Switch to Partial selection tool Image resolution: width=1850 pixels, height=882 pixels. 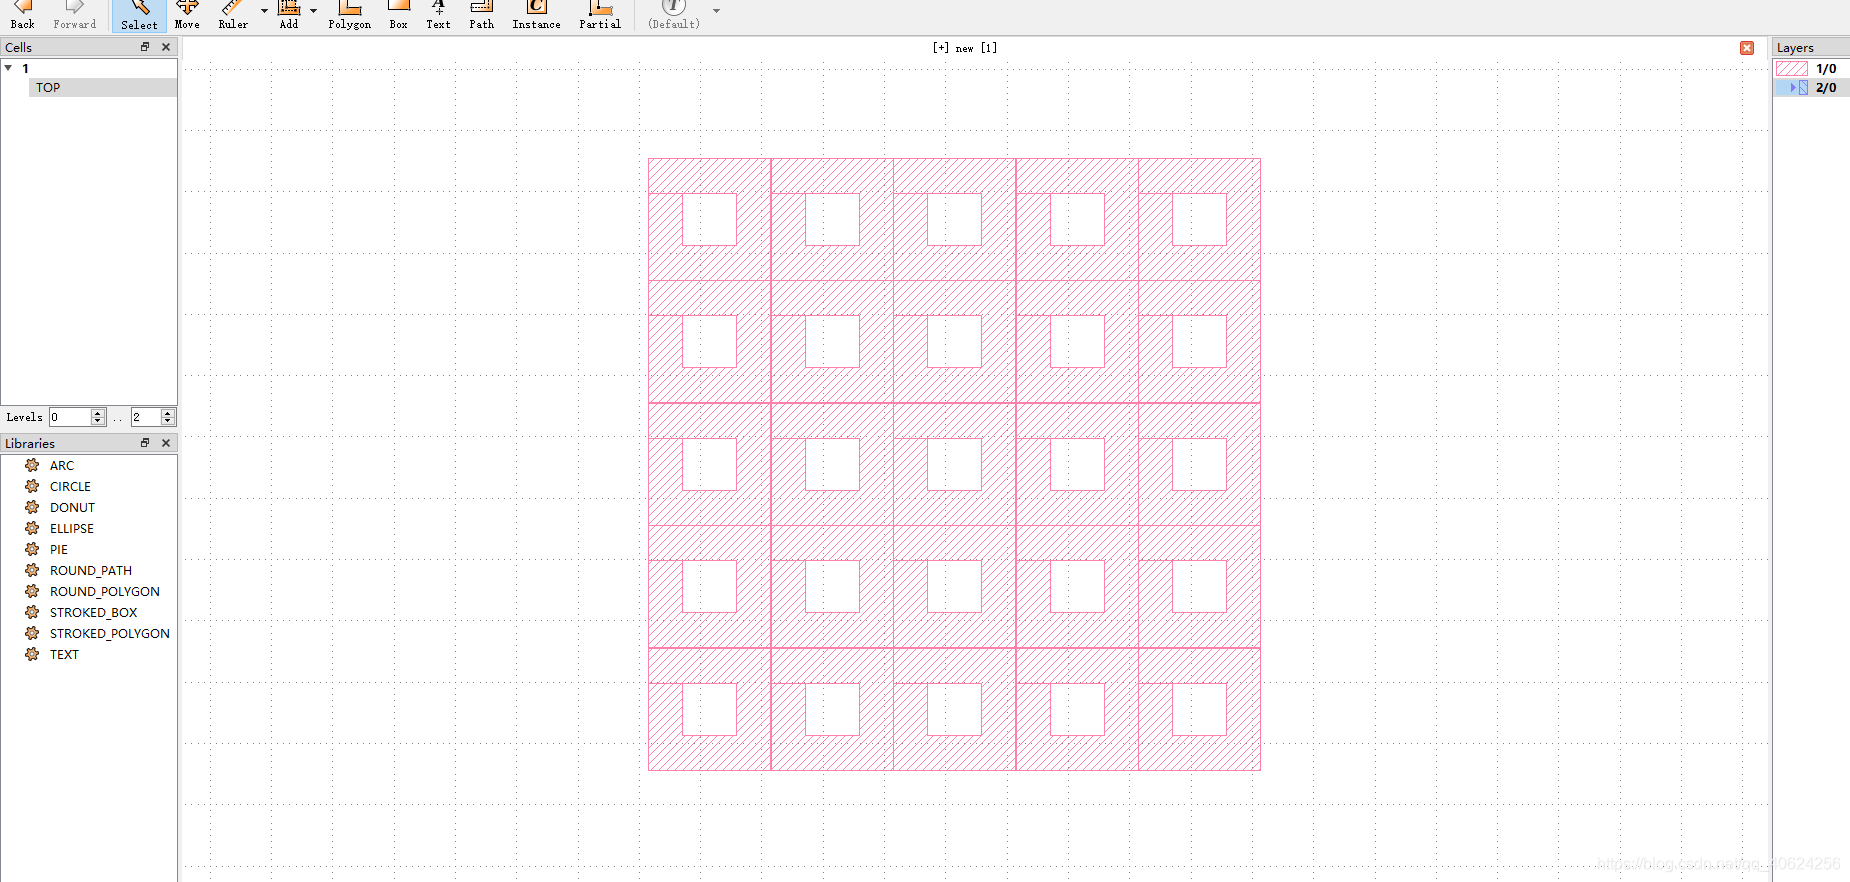coord(600,15)
